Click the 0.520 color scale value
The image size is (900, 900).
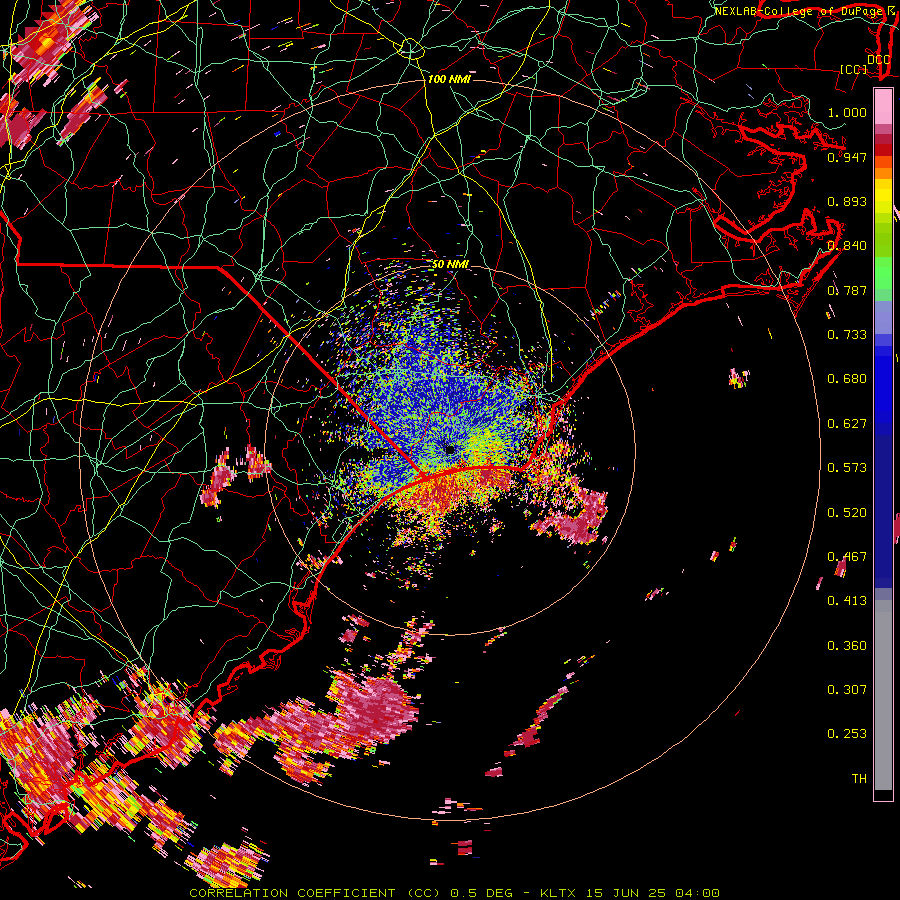coord(847,513)
